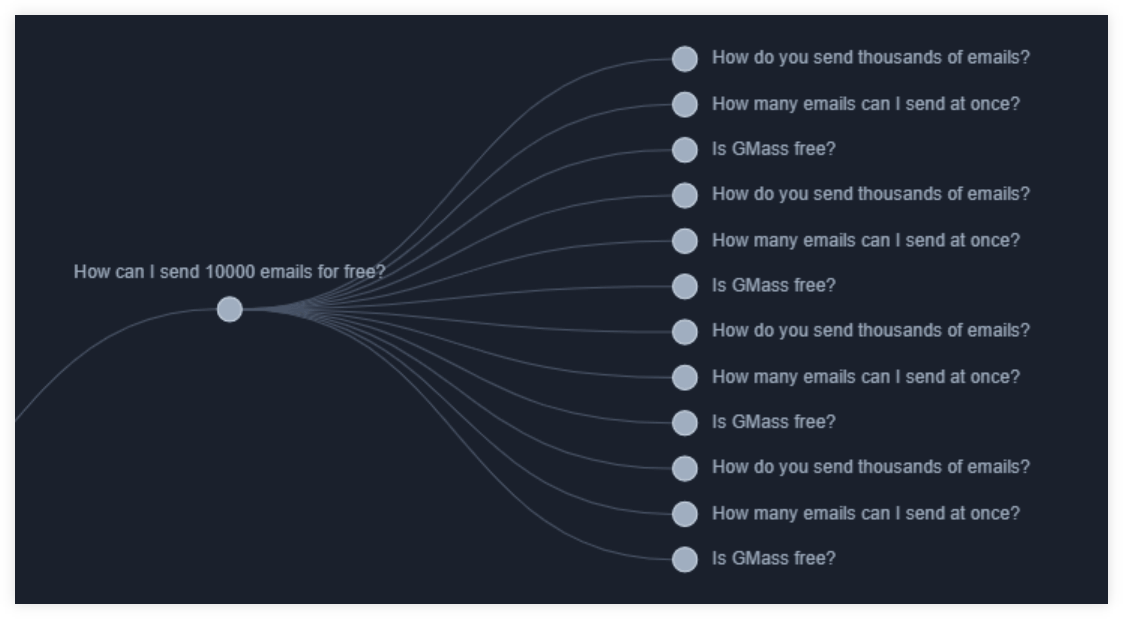1123x619 pixels.
Task: Click the bottommost "How many emails can I send at once?" text
Action: [866, 513]
